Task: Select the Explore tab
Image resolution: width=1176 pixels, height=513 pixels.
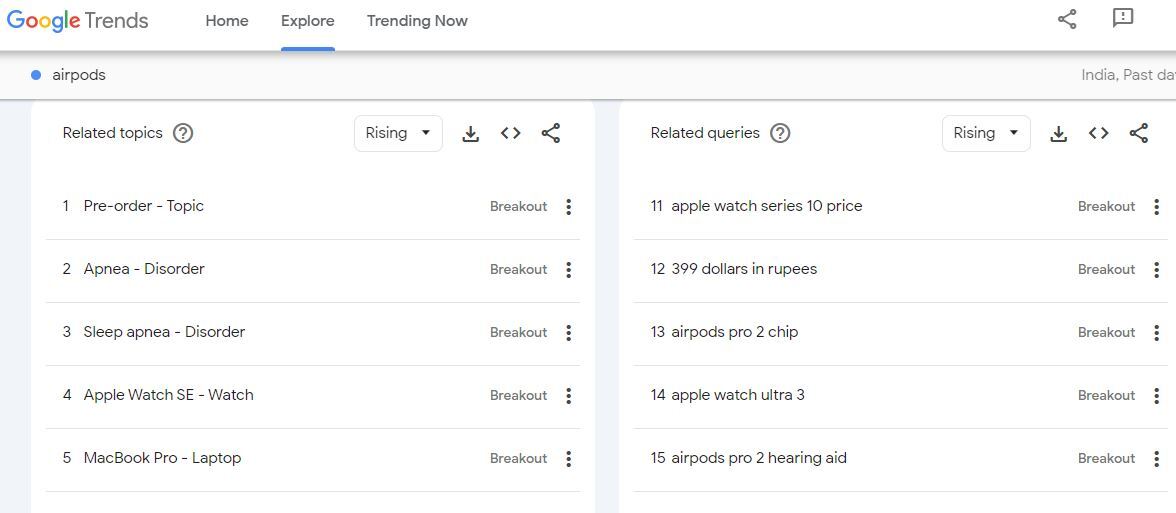Action: pyautogui.click(x=307, y=21)
